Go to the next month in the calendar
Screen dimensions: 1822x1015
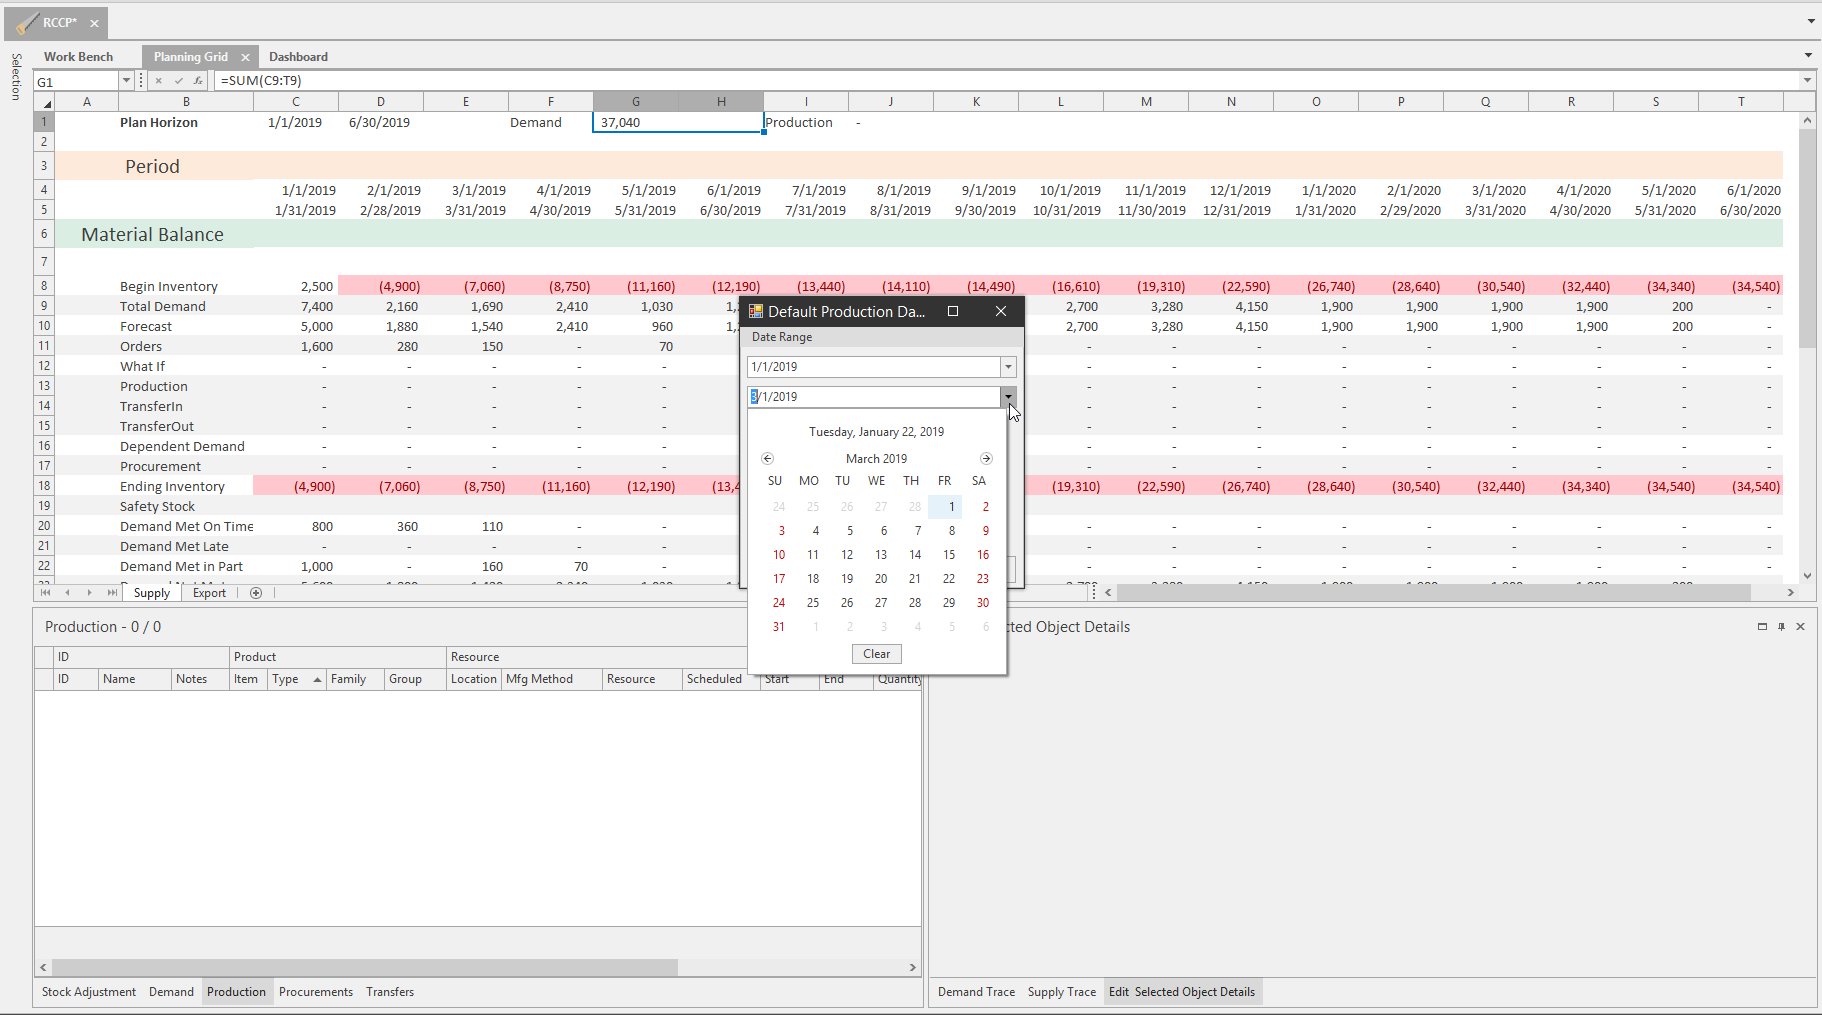pos(986,459)
